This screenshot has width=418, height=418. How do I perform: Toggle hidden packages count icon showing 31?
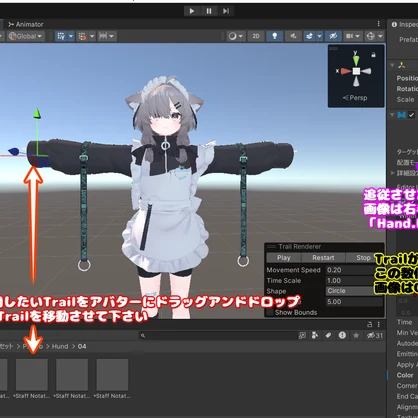coord(375,335)
